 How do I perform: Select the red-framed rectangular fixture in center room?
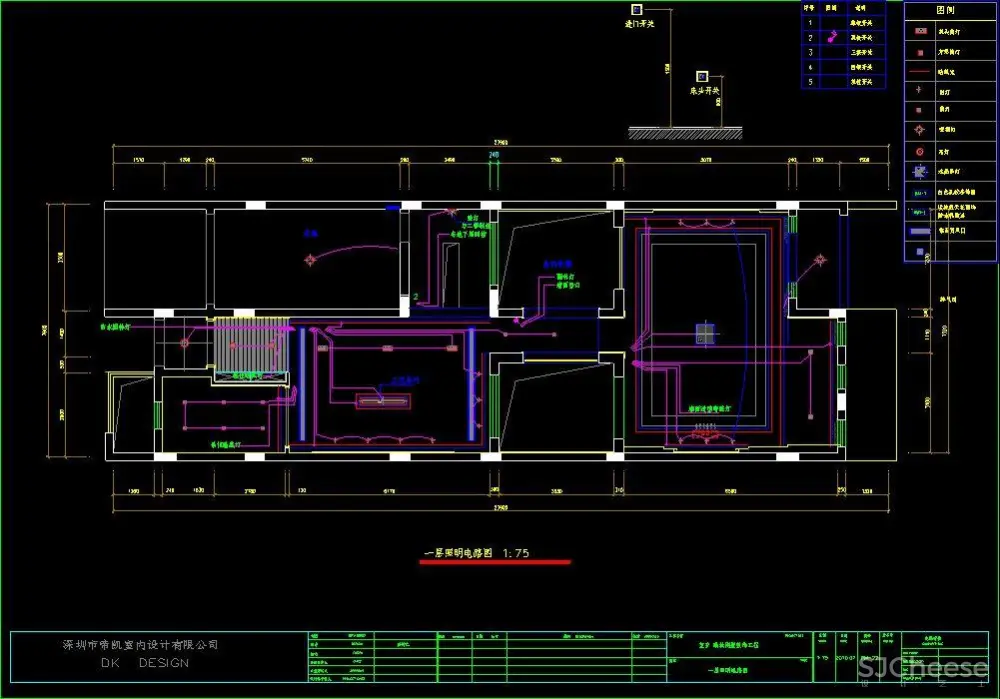383,401
